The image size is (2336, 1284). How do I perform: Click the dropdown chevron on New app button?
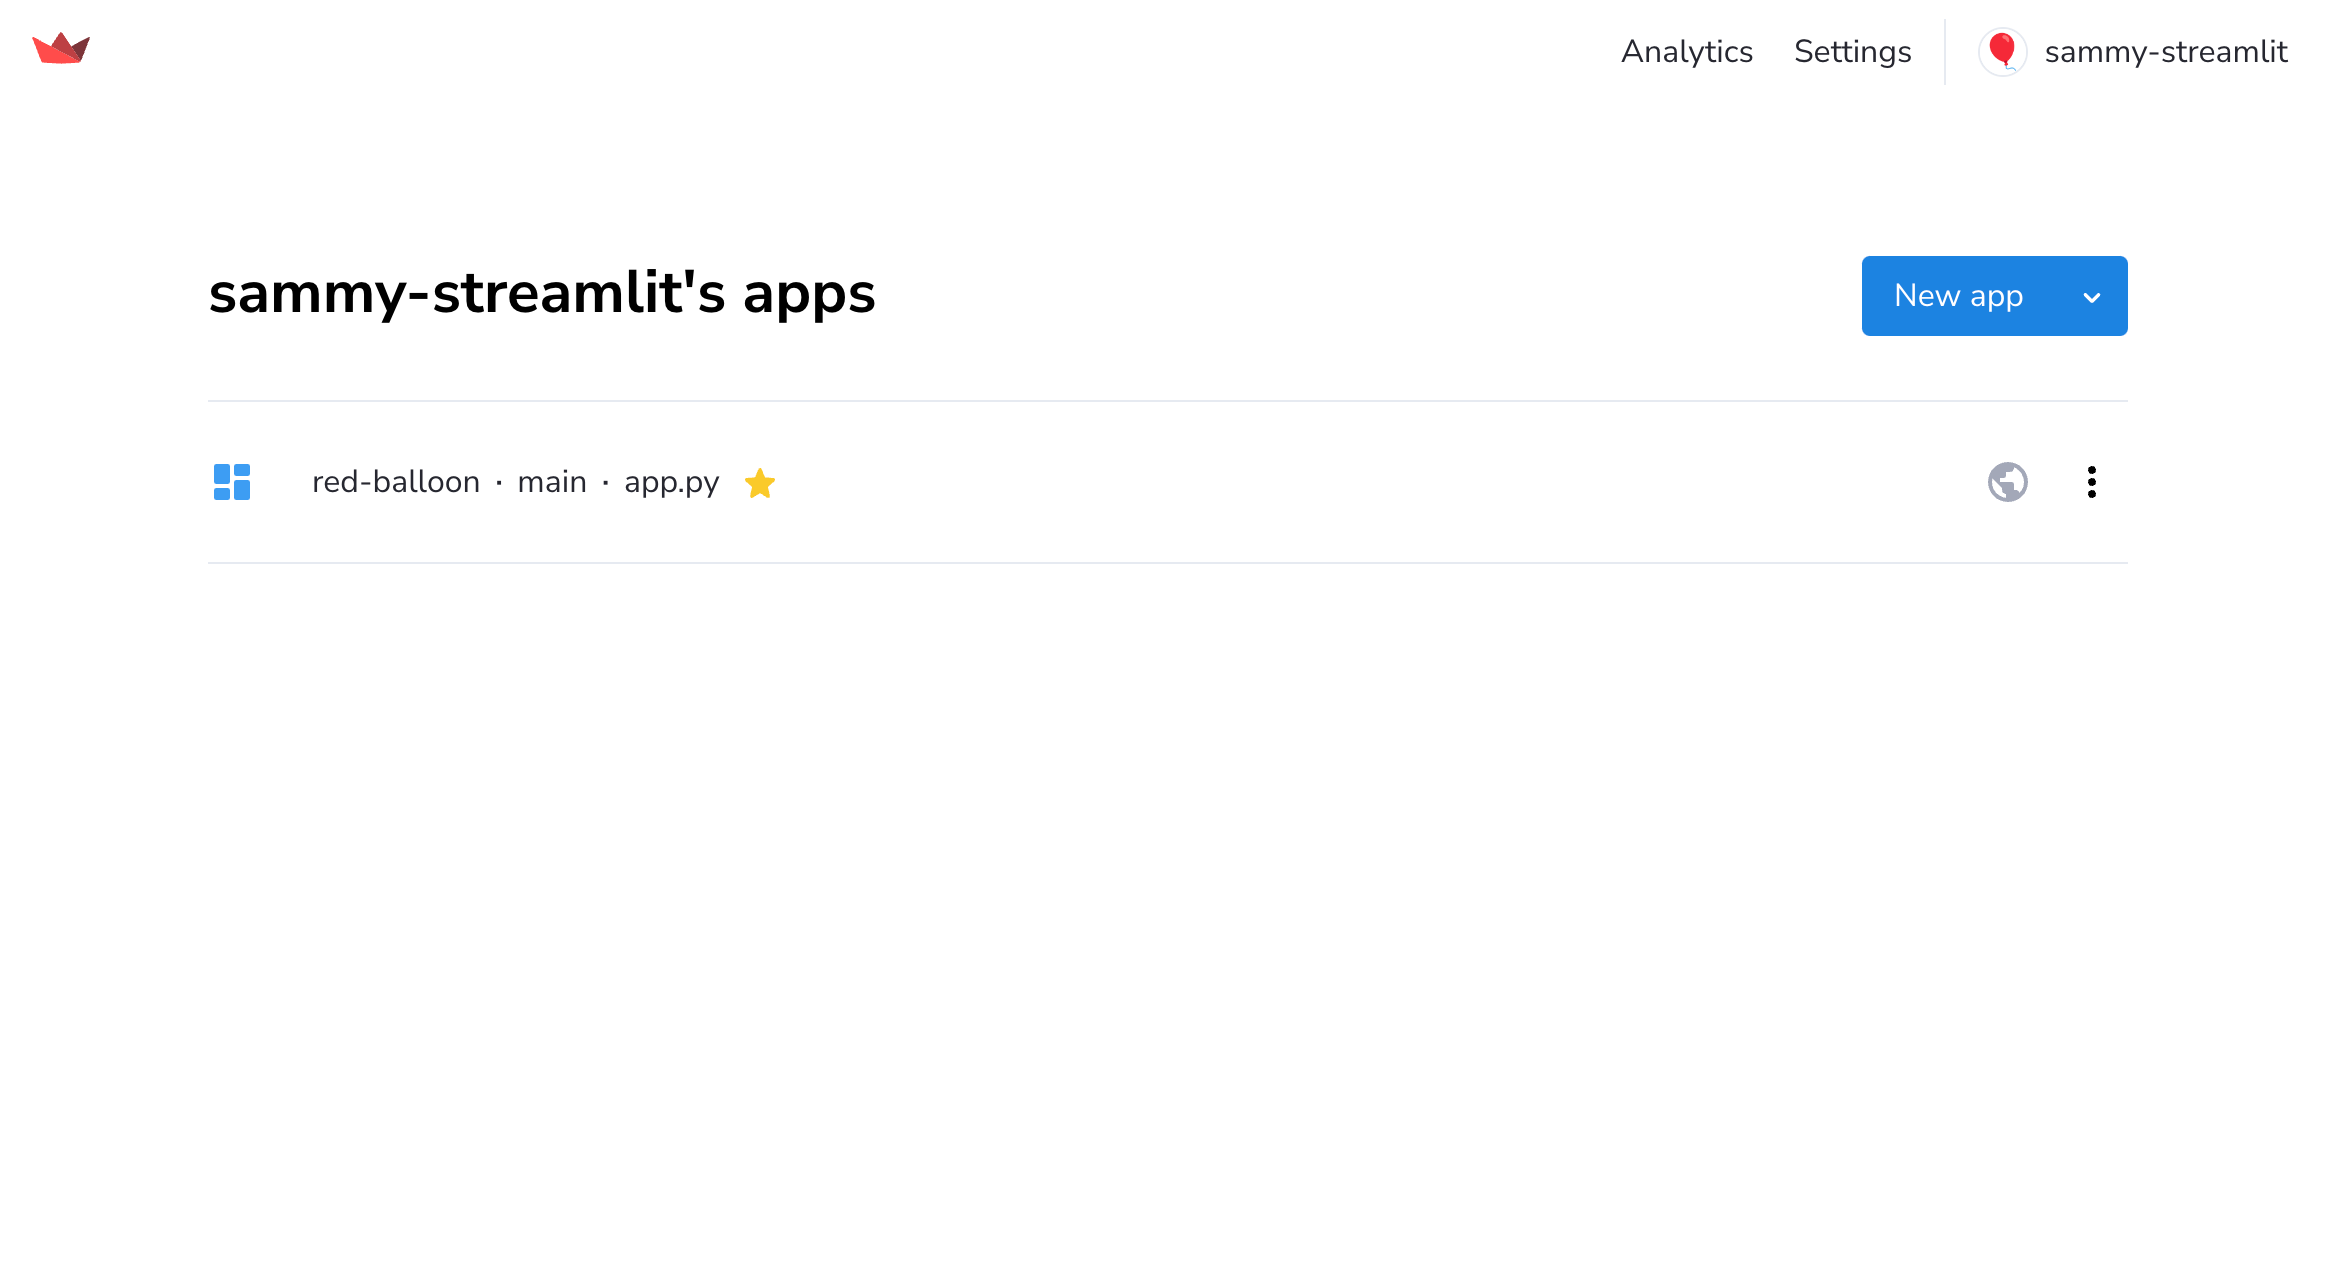tap(2094, 296)
